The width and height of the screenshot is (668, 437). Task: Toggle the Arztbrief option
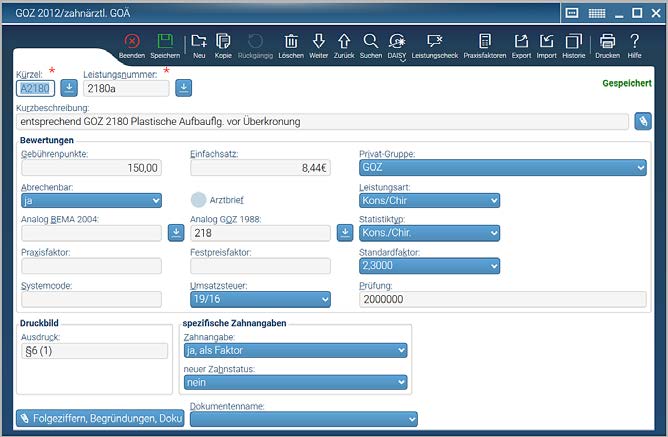[199, 200]
